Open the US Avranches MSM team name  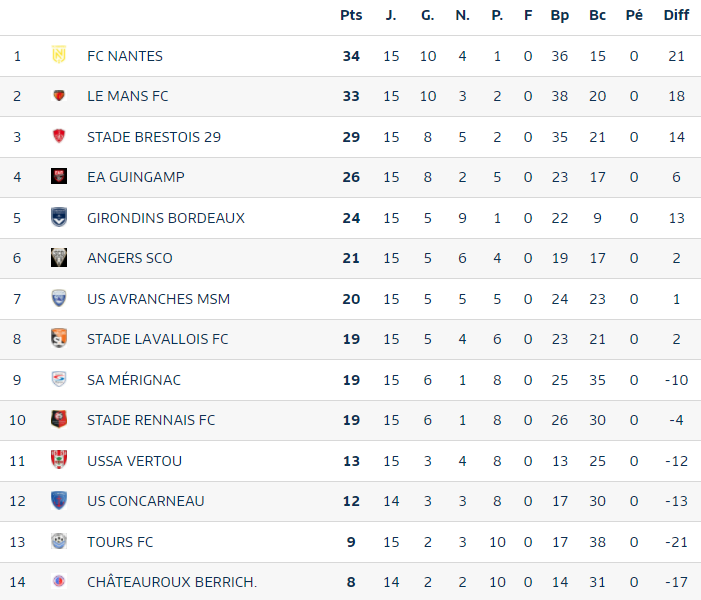click(158, 299)
